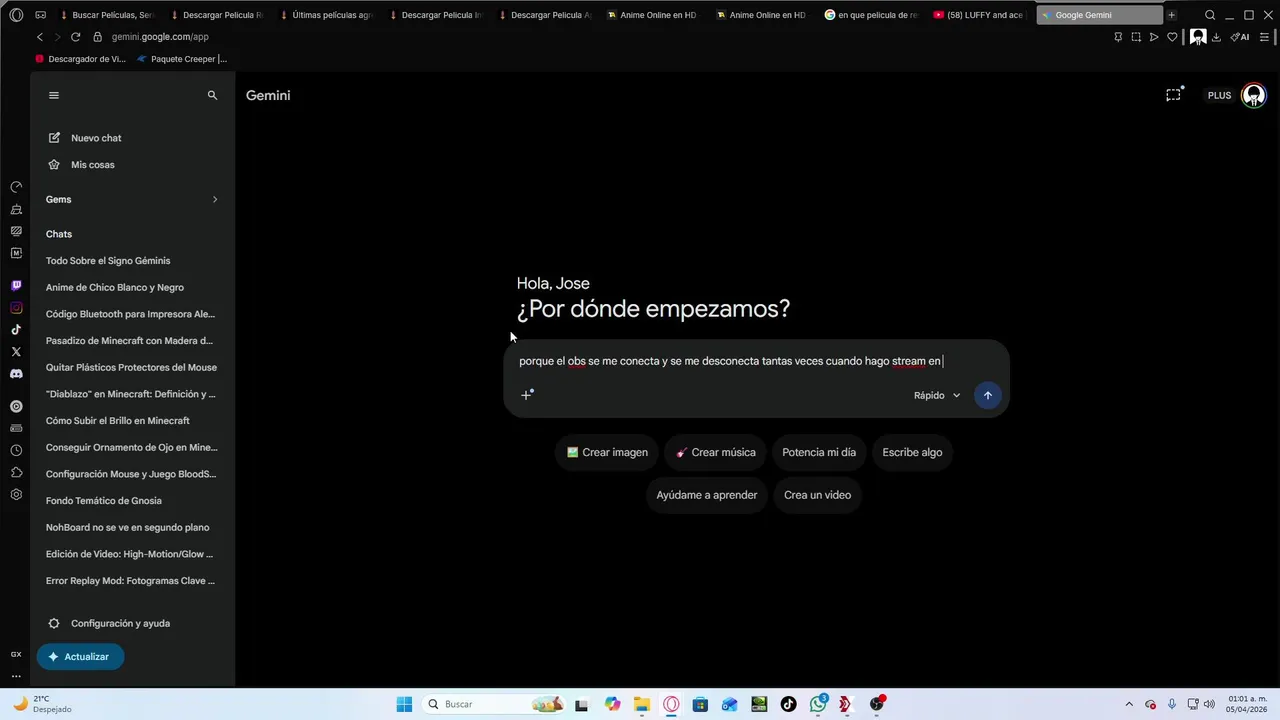The image size is (1280, 720).
Task: Open chat Quitar Plásticos Protectores del Mouse
Action: point(131,368)
